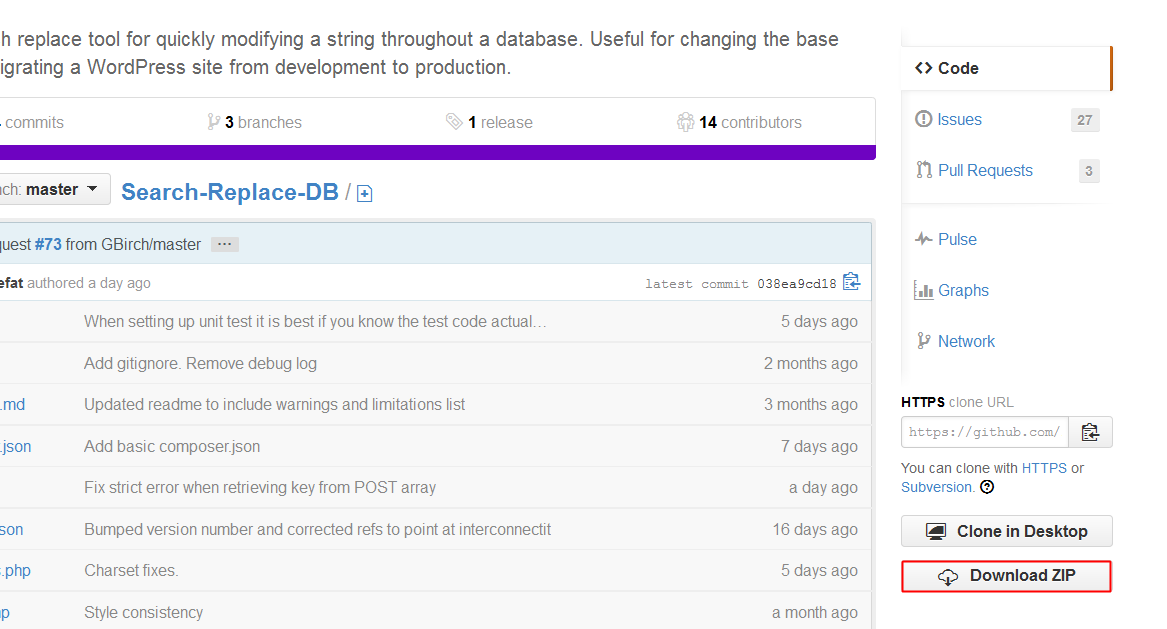This screenshot has height=629, width=1167.
Task: Click the purple language color bar
Action: [437, 152]
